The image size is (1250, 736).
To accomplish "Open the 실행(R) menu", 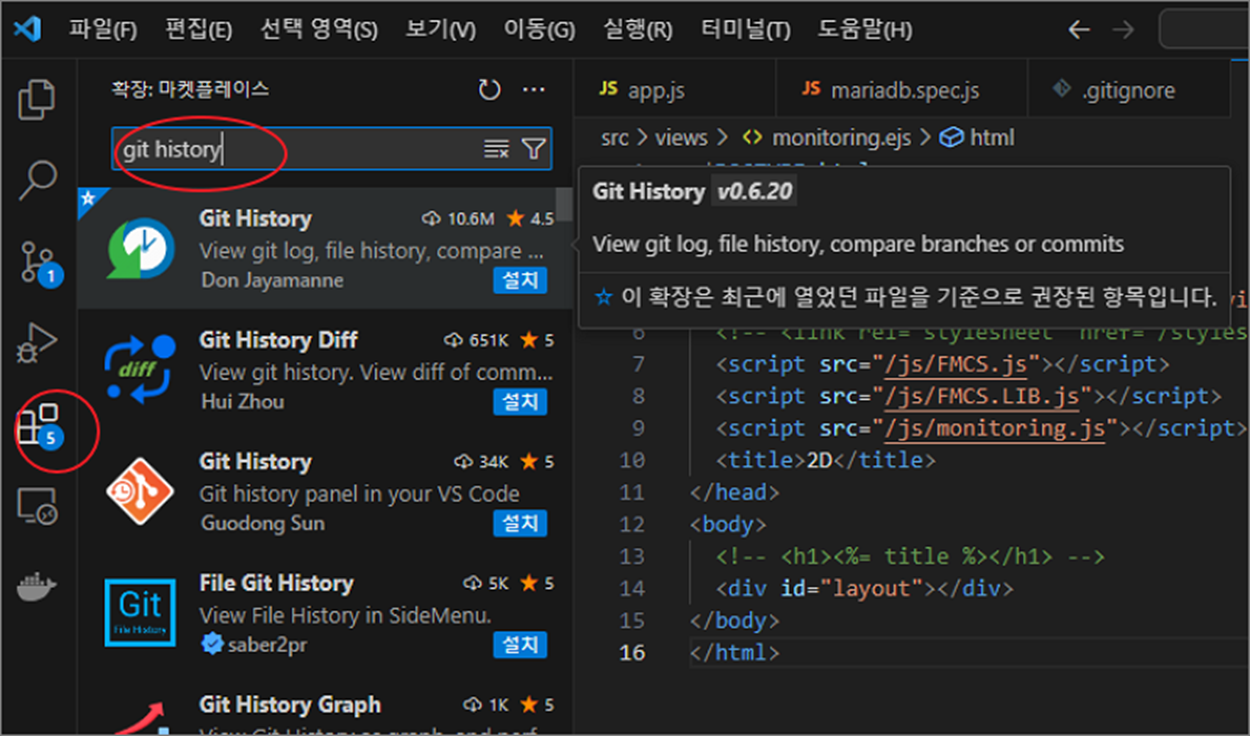I will (638, 30).
